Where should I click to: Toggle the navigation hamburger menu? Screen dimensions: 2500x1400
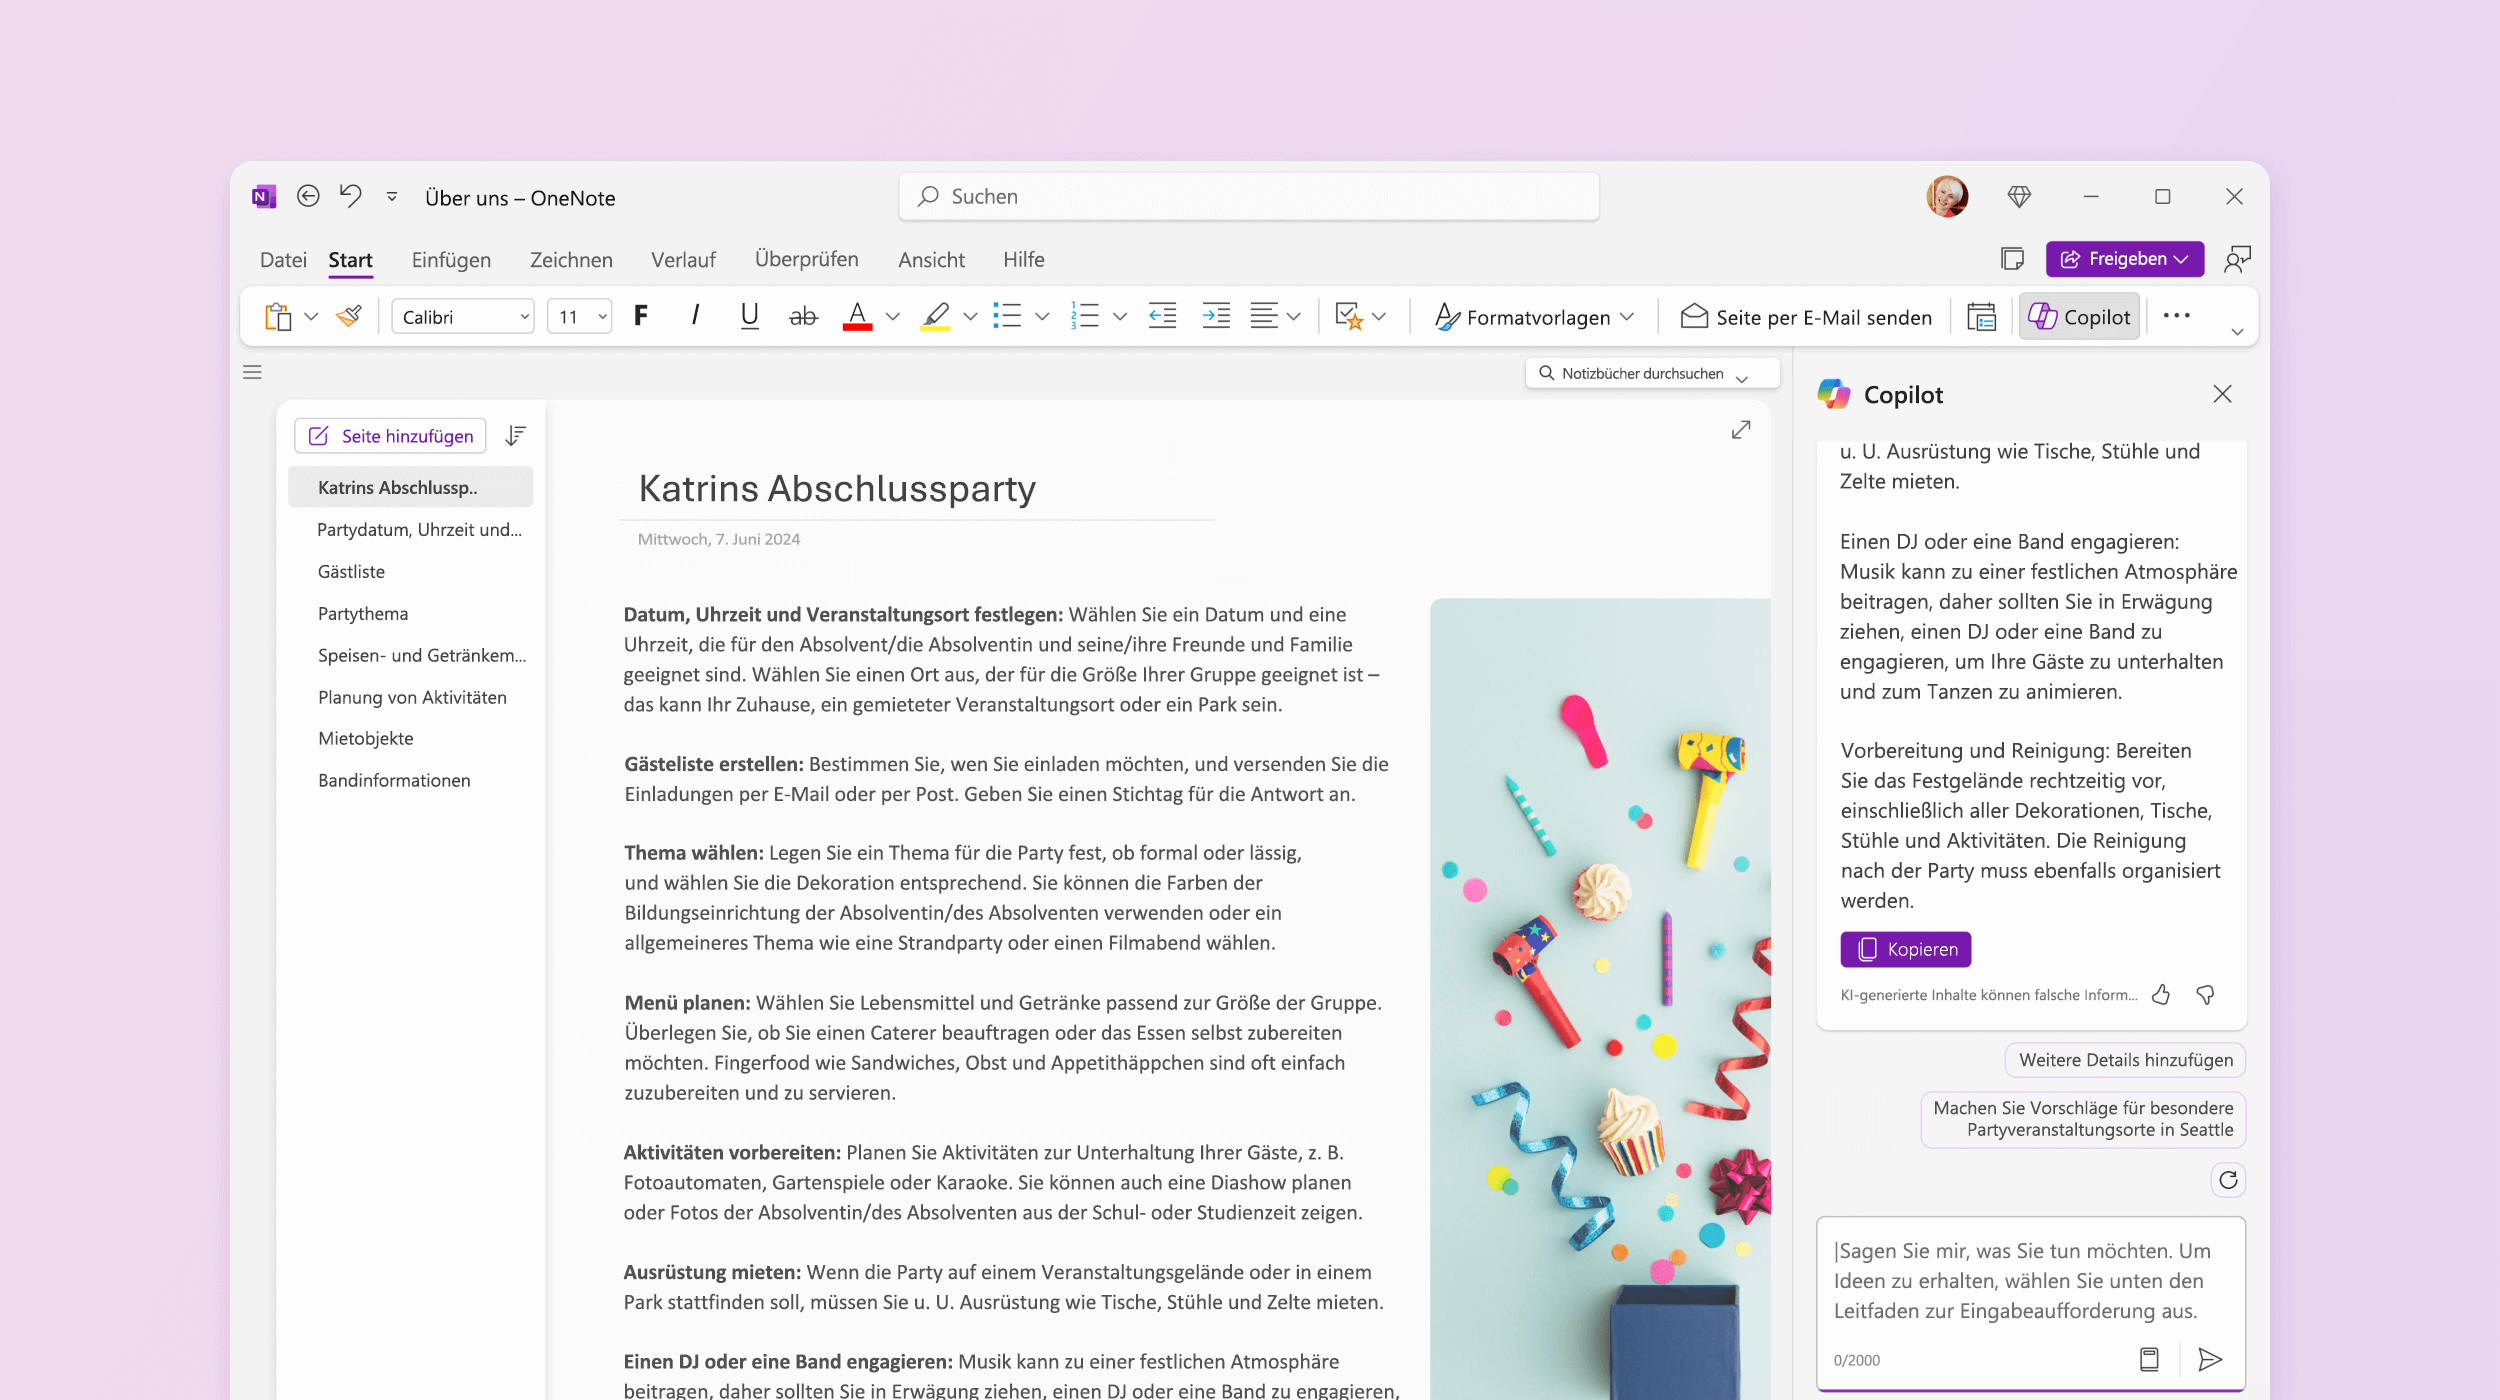pos(252,372)
